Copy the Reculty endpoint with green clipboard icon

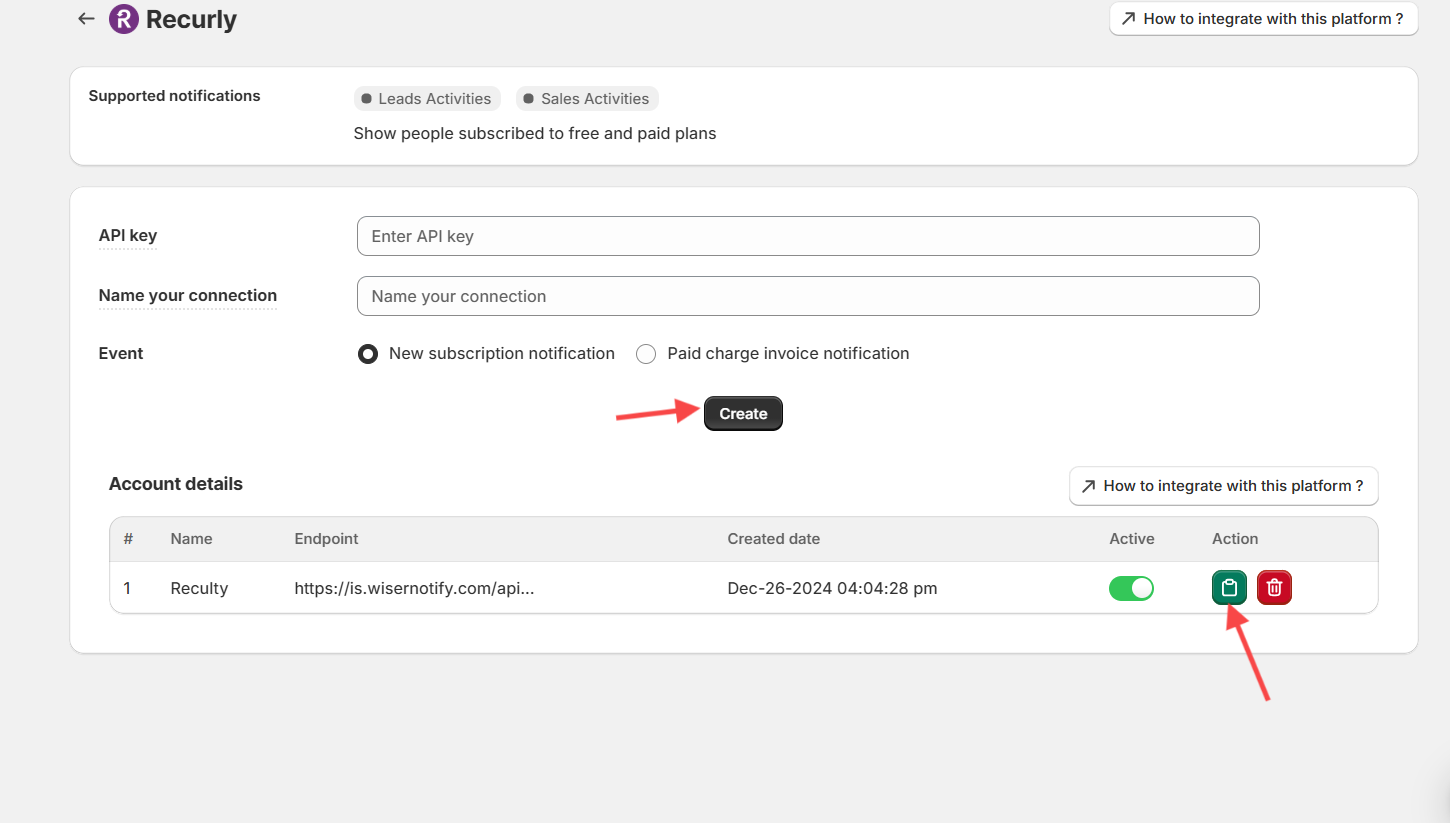(x=1229, y=588)
